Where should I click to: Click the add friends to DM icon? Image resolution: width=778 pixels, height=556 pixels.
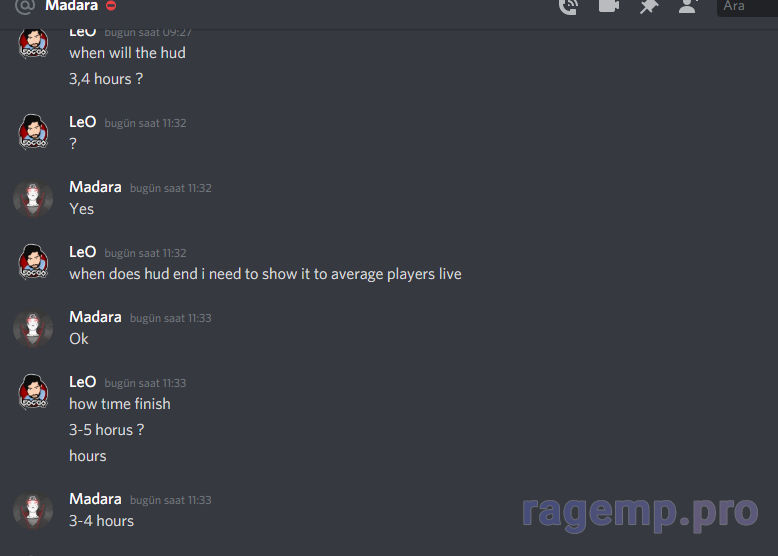click(688, 6)
